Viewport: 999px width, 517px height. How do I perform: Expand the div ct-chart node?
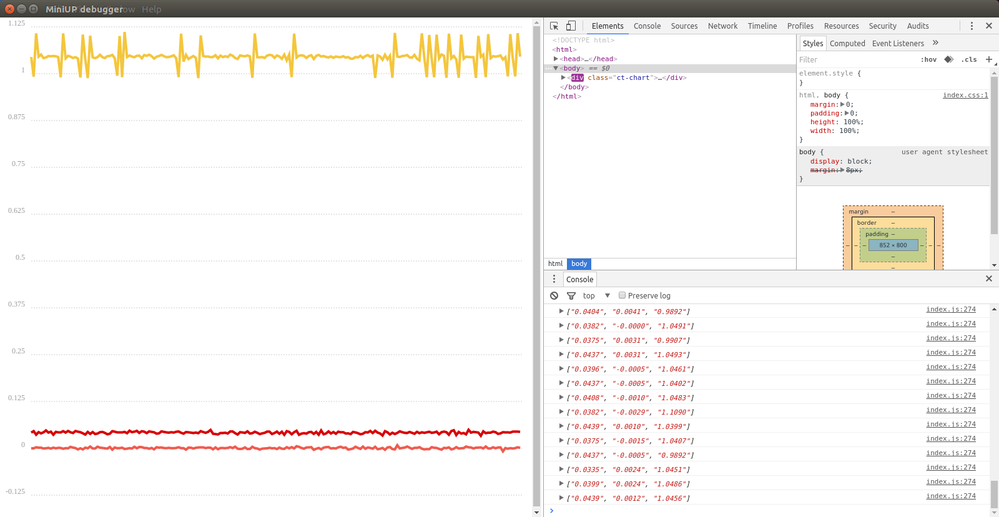(563, 78)
